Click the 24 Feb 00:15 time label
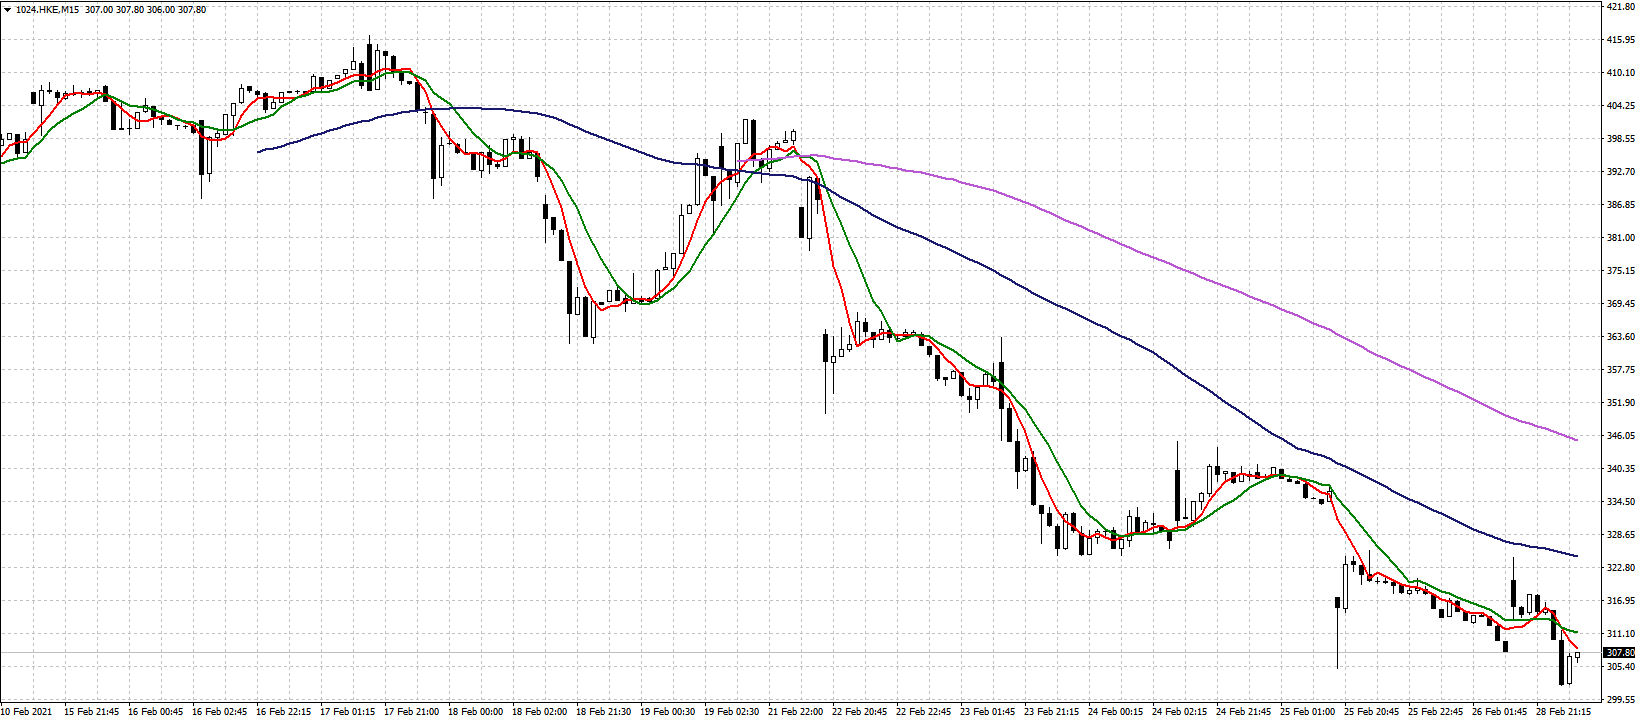The width and height of the screenshot is (1635, 723). (1116, 712)
